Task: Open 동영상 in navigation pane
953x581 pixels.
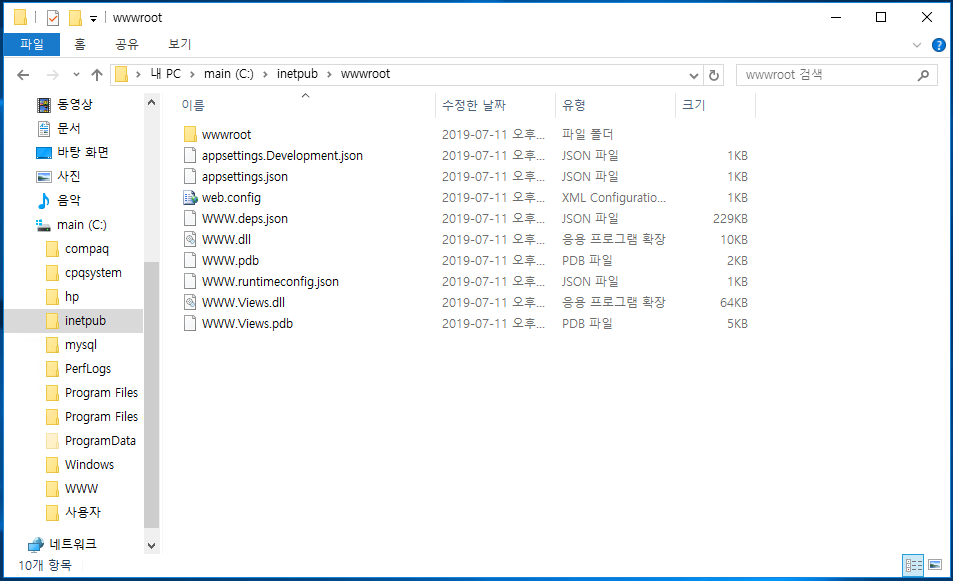Action: (75, 105)
